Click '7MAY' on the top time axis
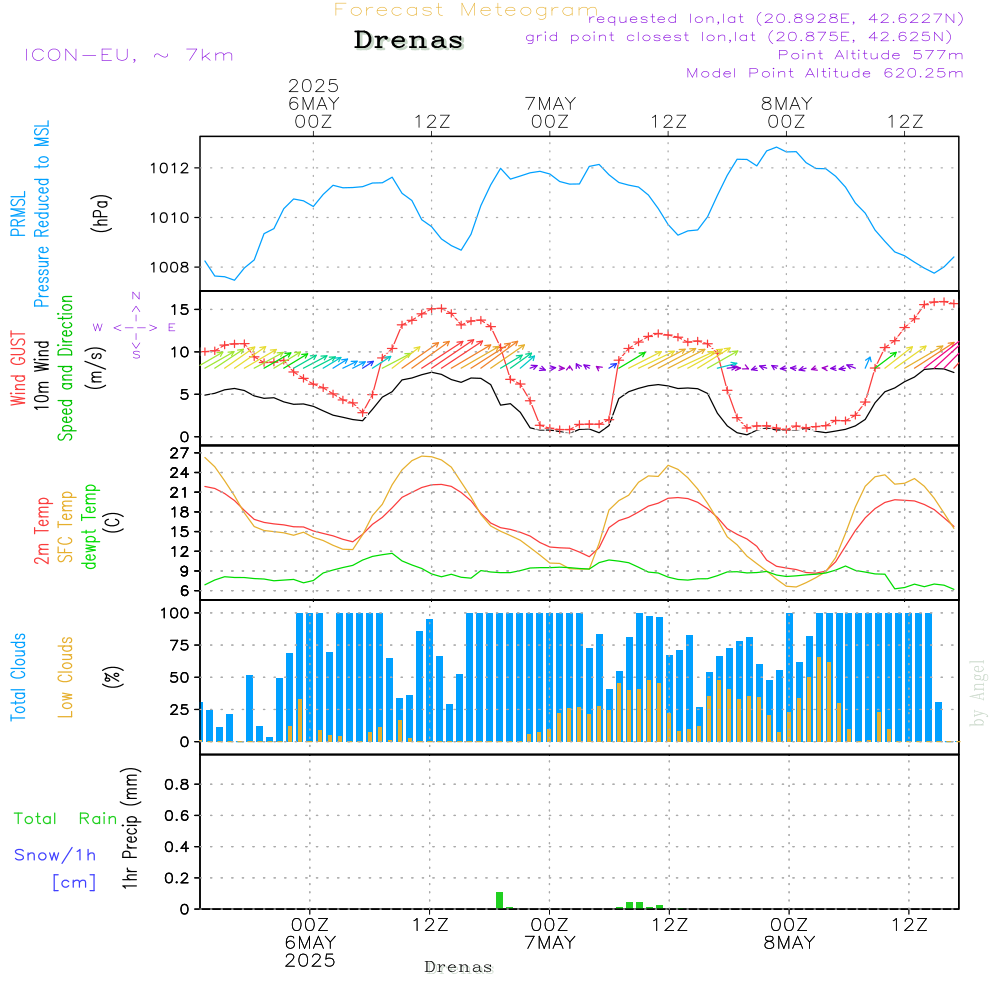The width and height of the screenshot is (1000, 1000). 550,104
